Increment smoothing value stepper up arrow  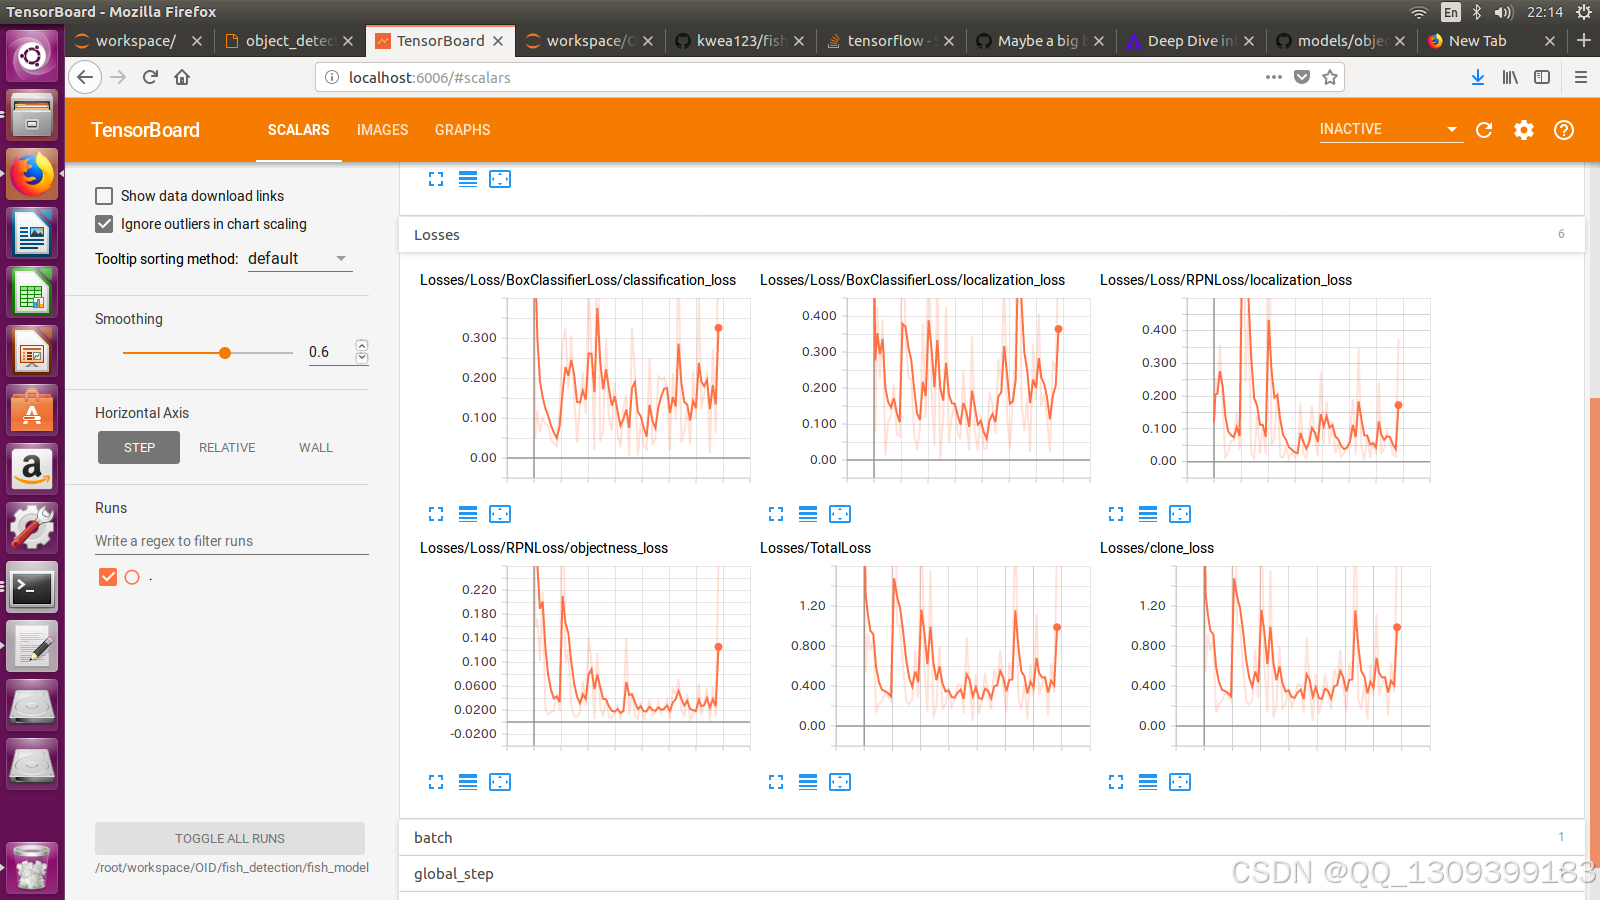pyautogui.click(x=362, y=345)
